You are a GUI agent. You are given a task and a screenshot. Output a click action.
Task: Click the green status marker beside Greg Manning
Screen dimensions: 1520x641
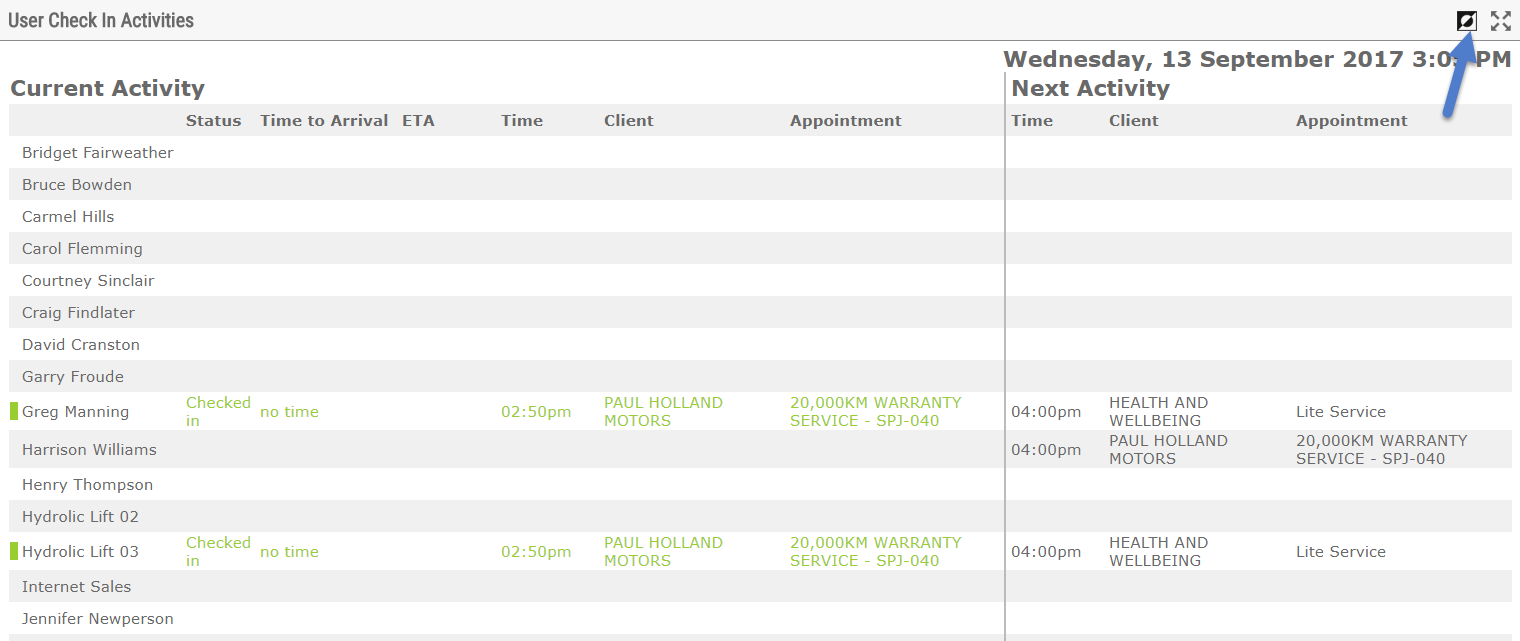pos(14,411)
